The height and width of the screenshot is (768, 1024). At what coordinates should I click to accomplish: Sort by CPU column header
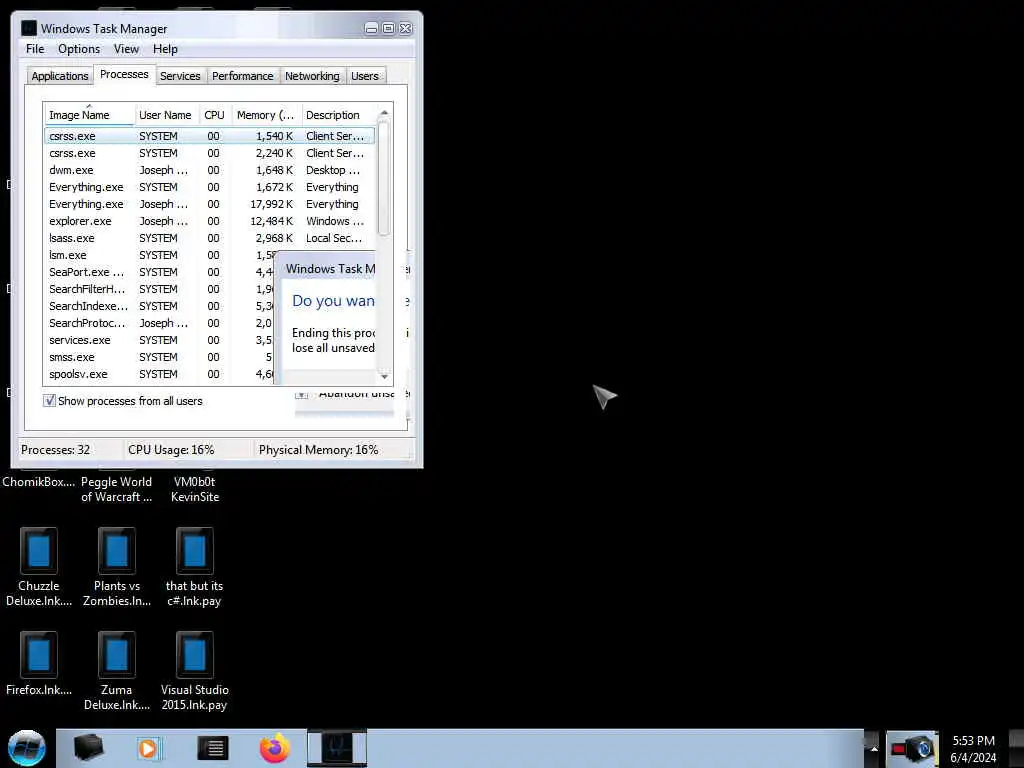point(214,115)
